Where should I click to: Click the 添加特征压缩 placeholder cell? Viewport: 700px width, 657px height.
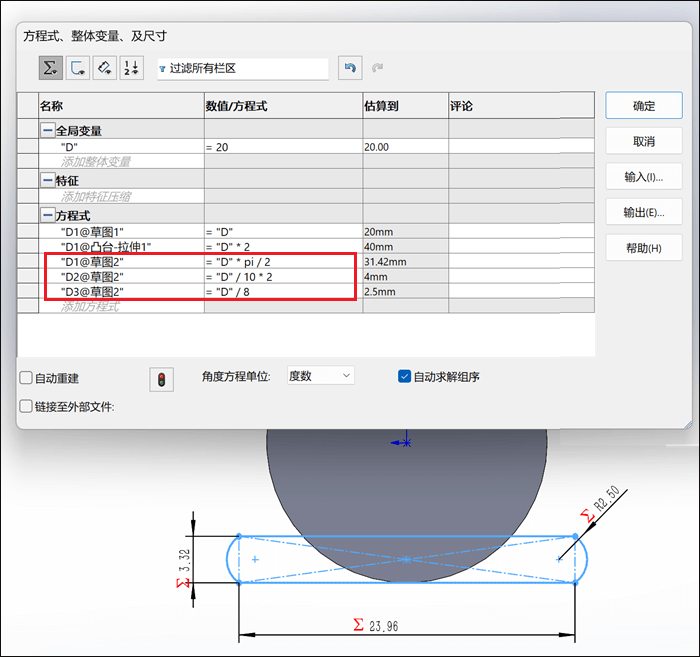[x=121, y=196]
